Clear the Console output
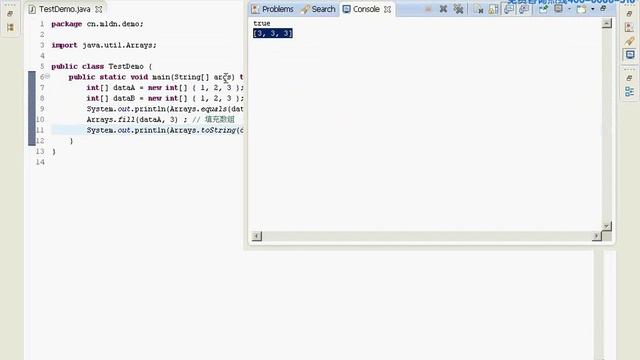The image size is (640, 360). pyautogui.click(x=478, y=9)
